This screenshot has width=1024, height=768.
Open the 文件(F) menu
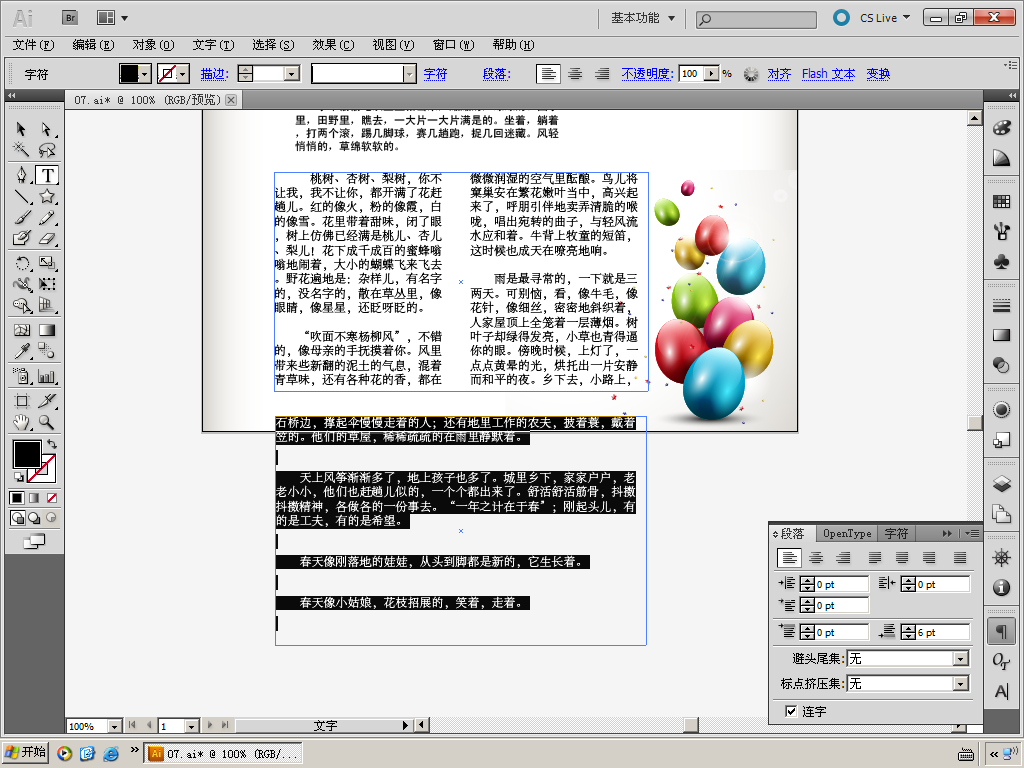[x=33, y=45]
